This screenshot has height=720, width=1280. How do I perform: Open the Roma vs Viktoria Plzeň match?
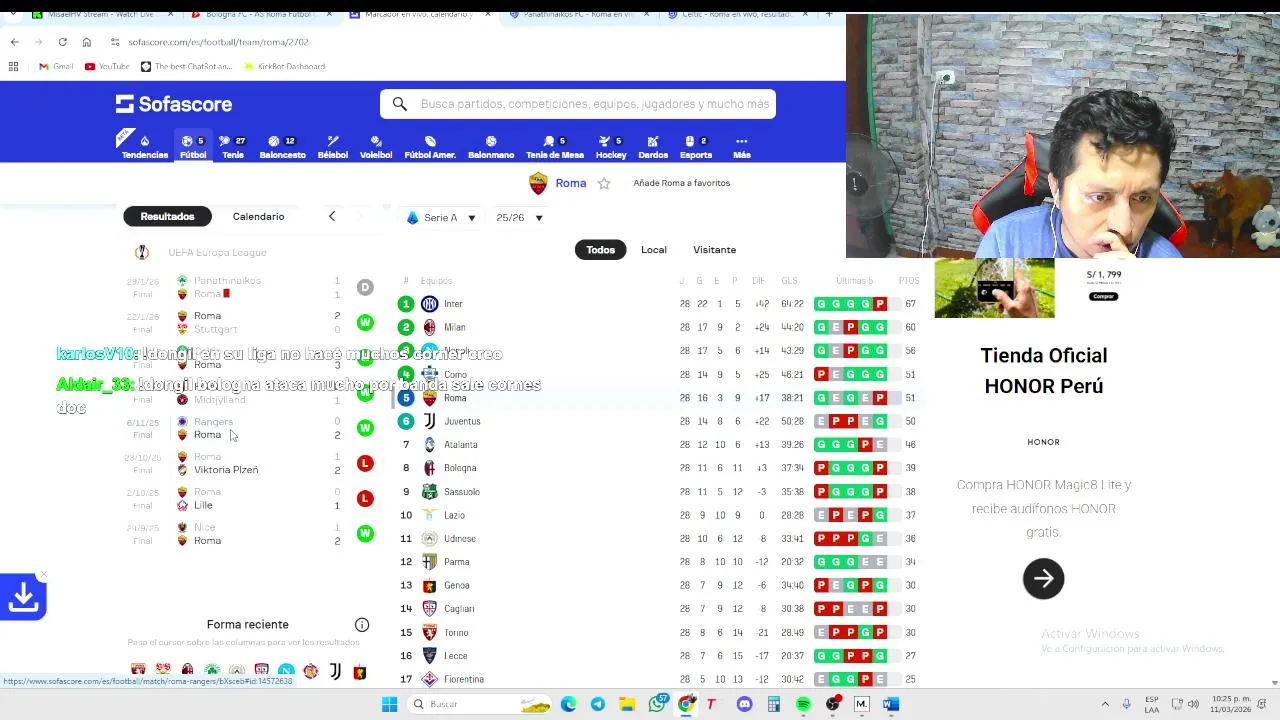tap(250, 463)
